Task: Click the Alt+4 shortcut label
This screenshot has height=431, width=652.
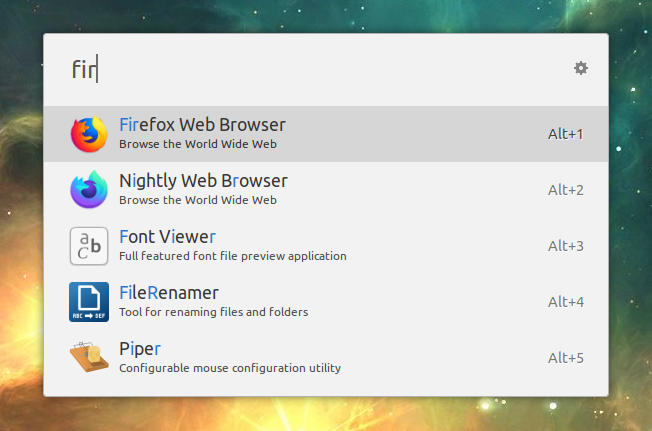Action: click(x=566, y=302)
